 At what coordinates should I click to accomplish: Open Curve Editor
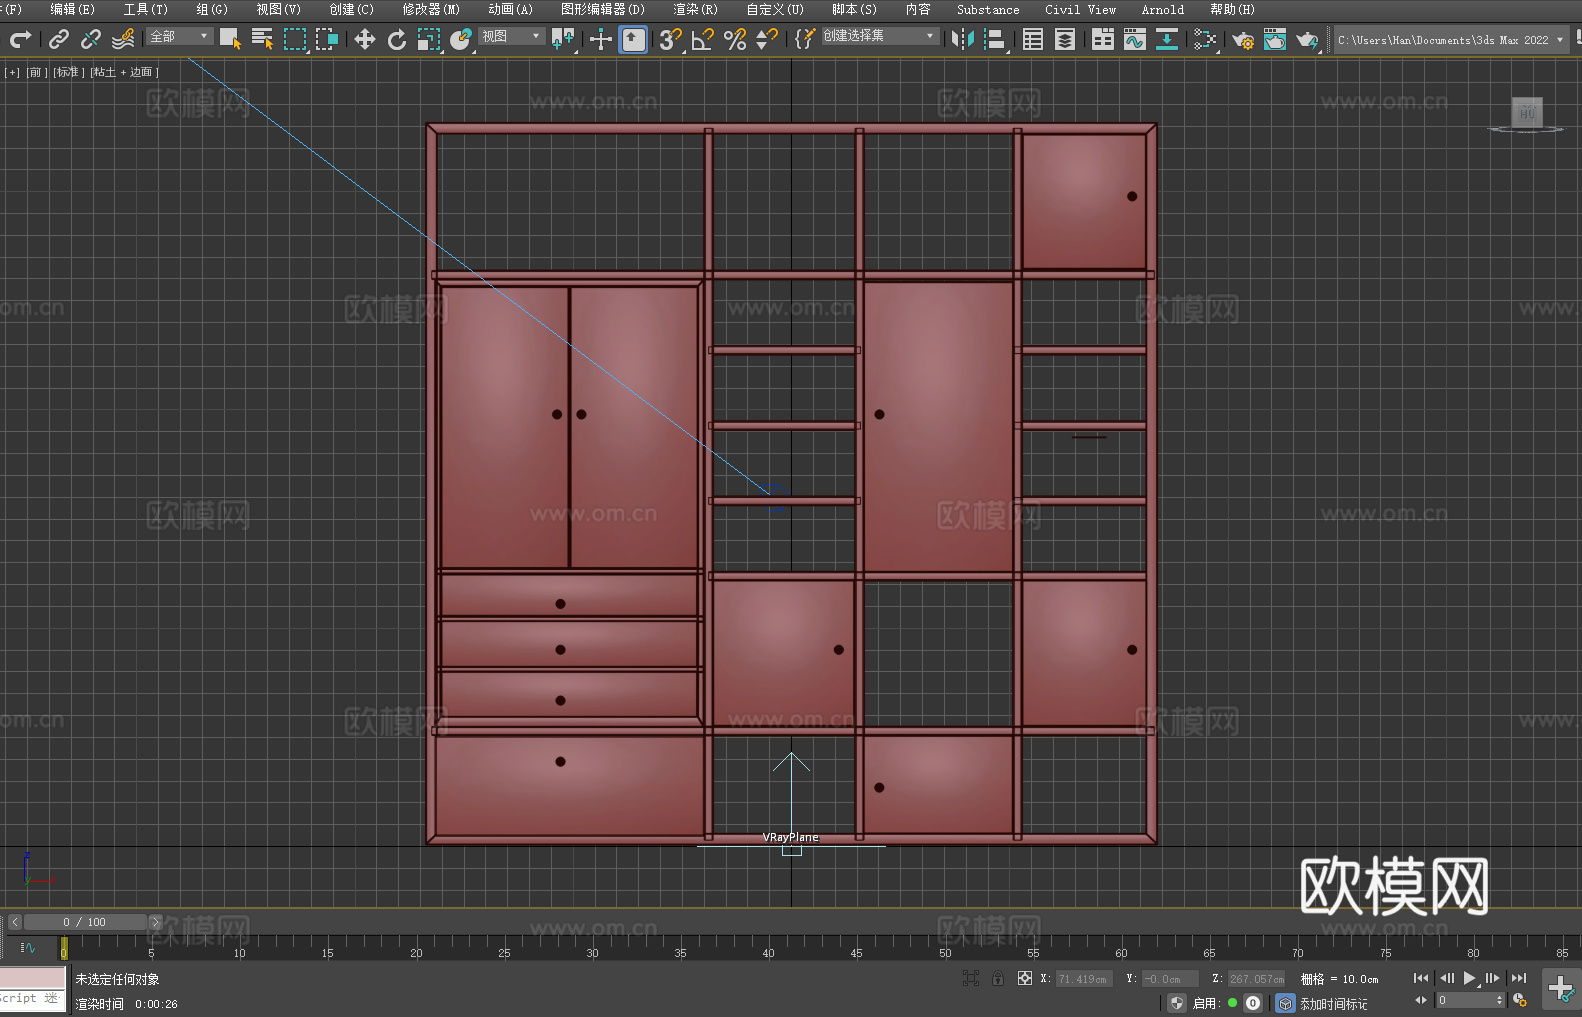(x=1135, y=39)
